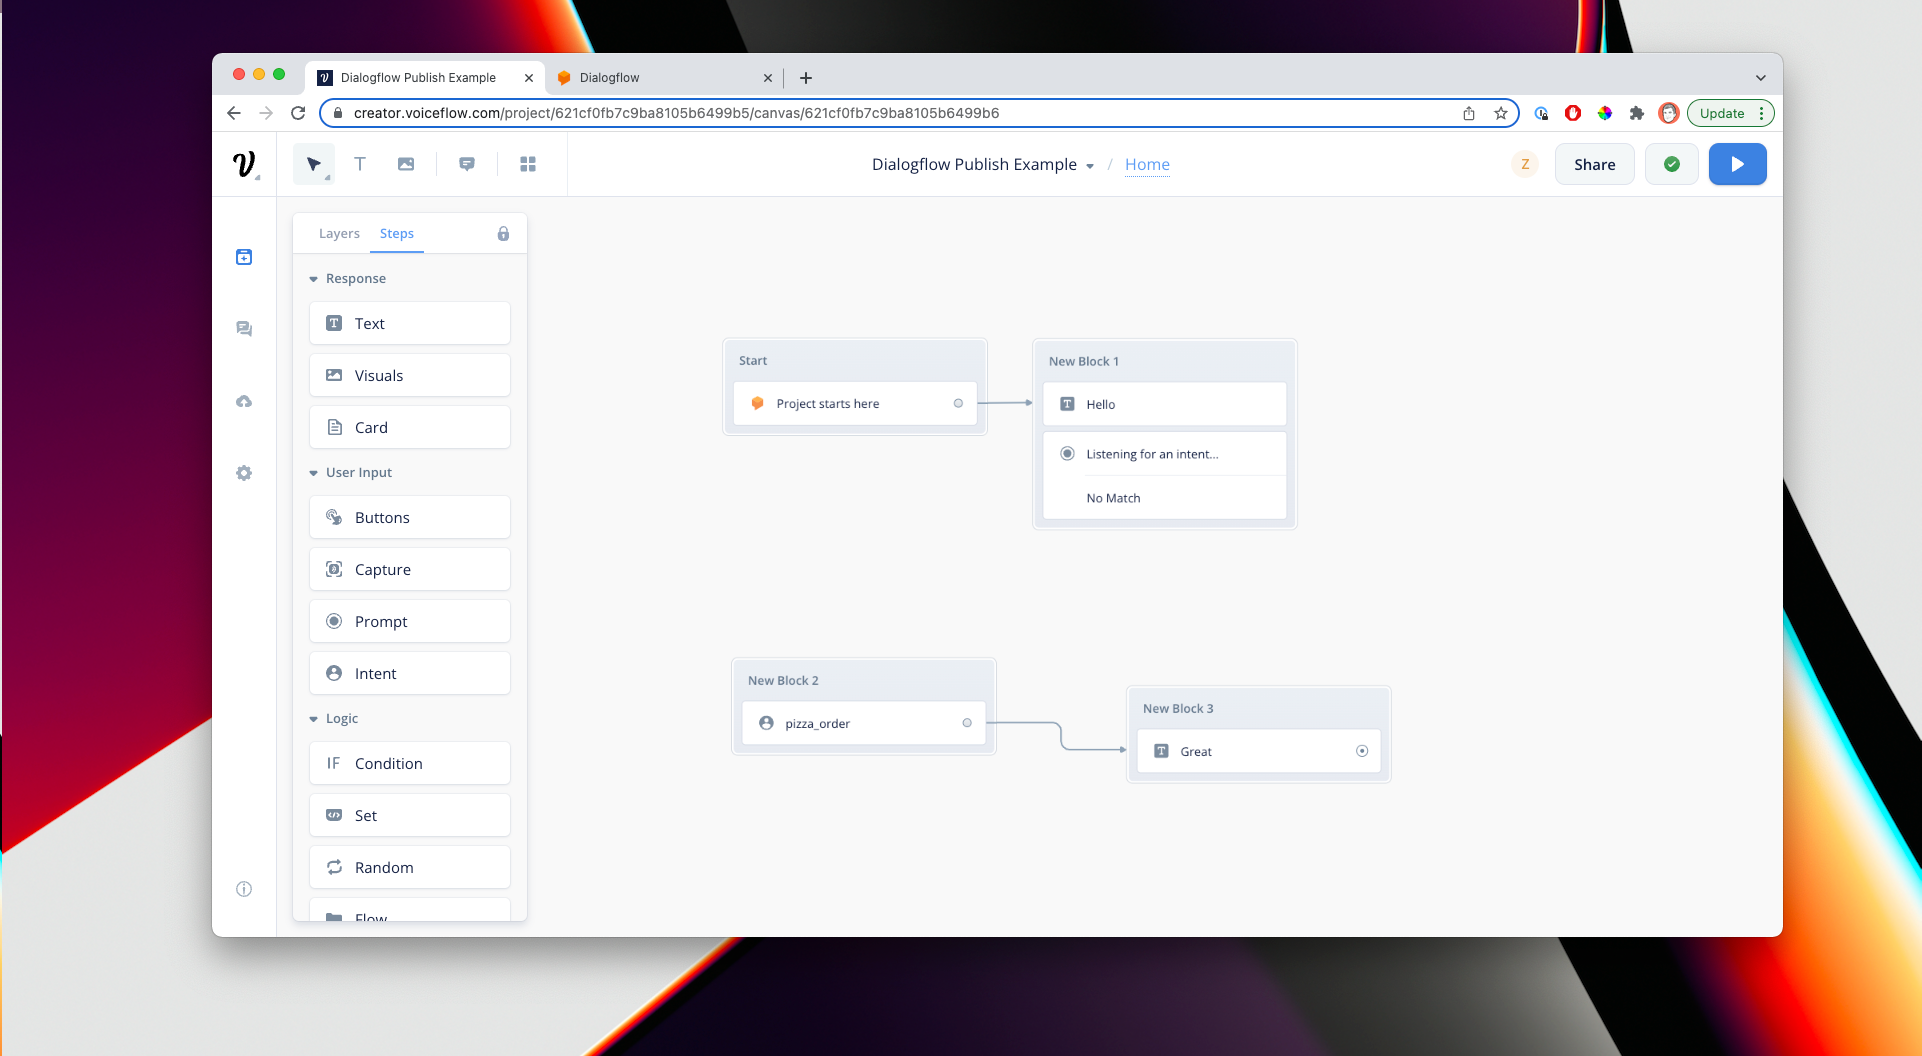Switch to the Layers tab
Image resolution: width=1922 pixels, height=1056 pixels.
click(x=339, y=233)
